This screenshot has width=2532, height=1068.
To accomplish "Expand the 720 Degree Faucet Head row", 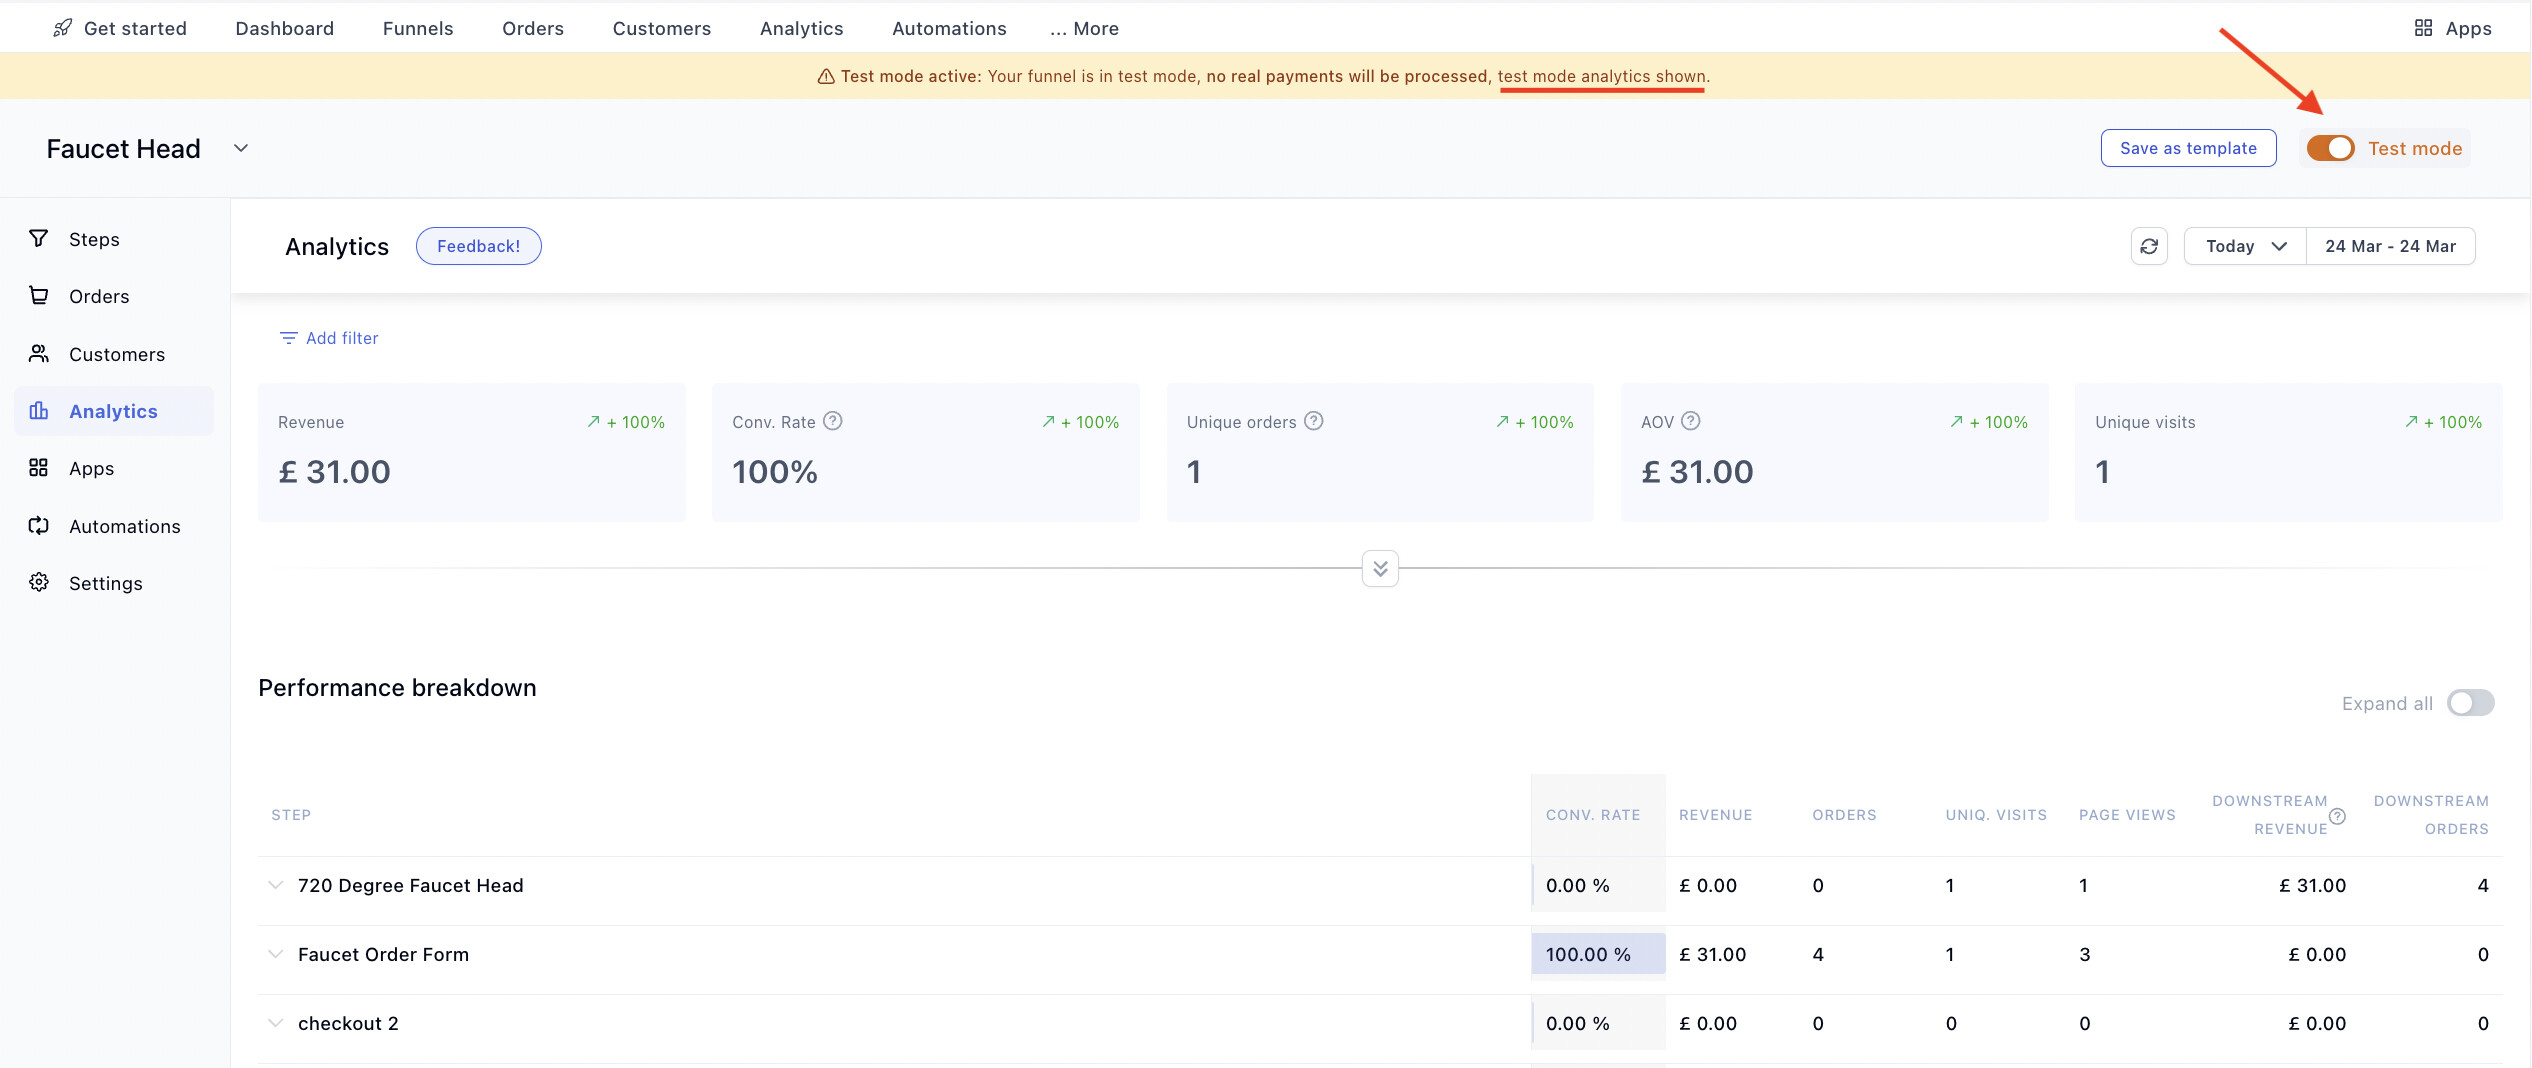I will point(275,885).
